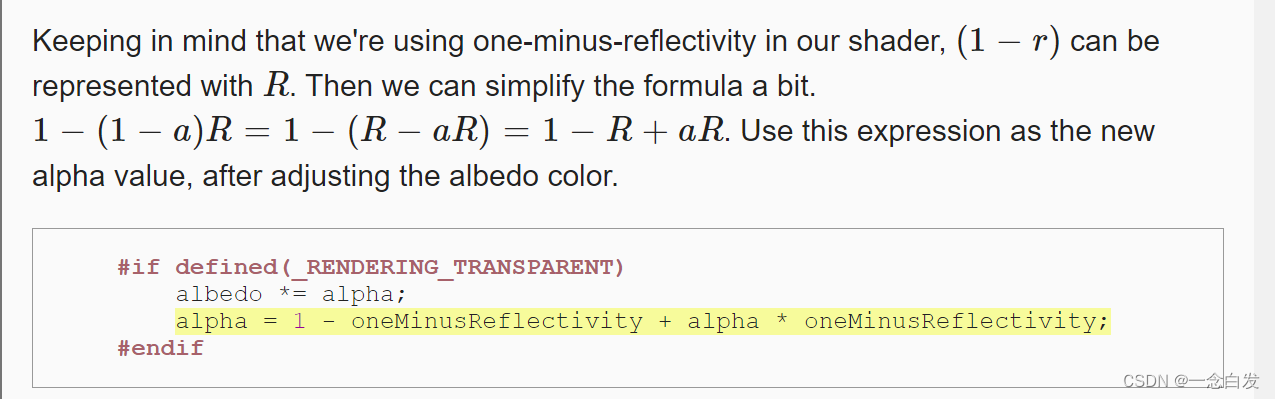Click the italic R symbol after 'represented with'
The width and height of the screenshot is (1275, 399).
point(275,86)
